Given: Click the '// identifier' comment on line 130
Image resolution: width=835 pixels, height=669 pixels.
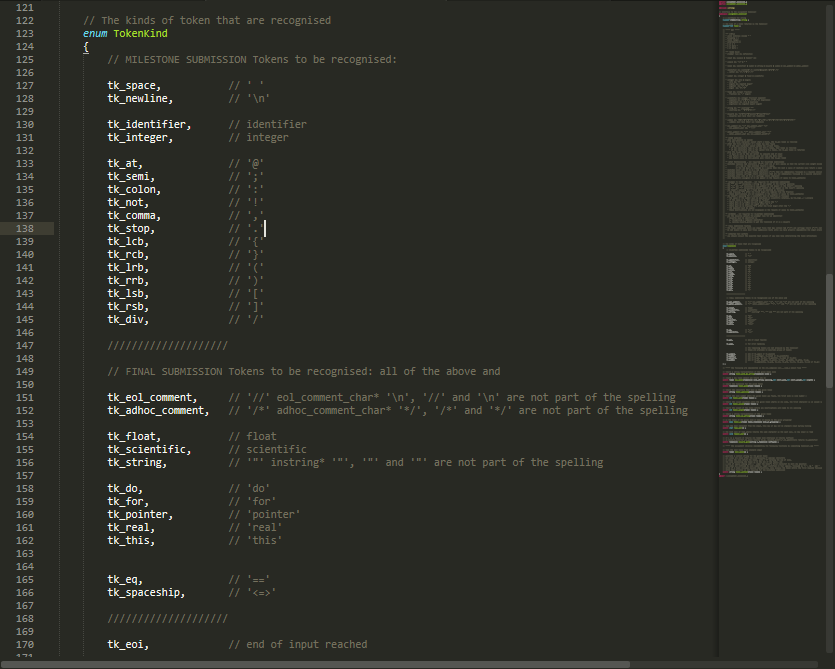Looking at the screenshot, I should pyautogui.click(x=268, y=125).
